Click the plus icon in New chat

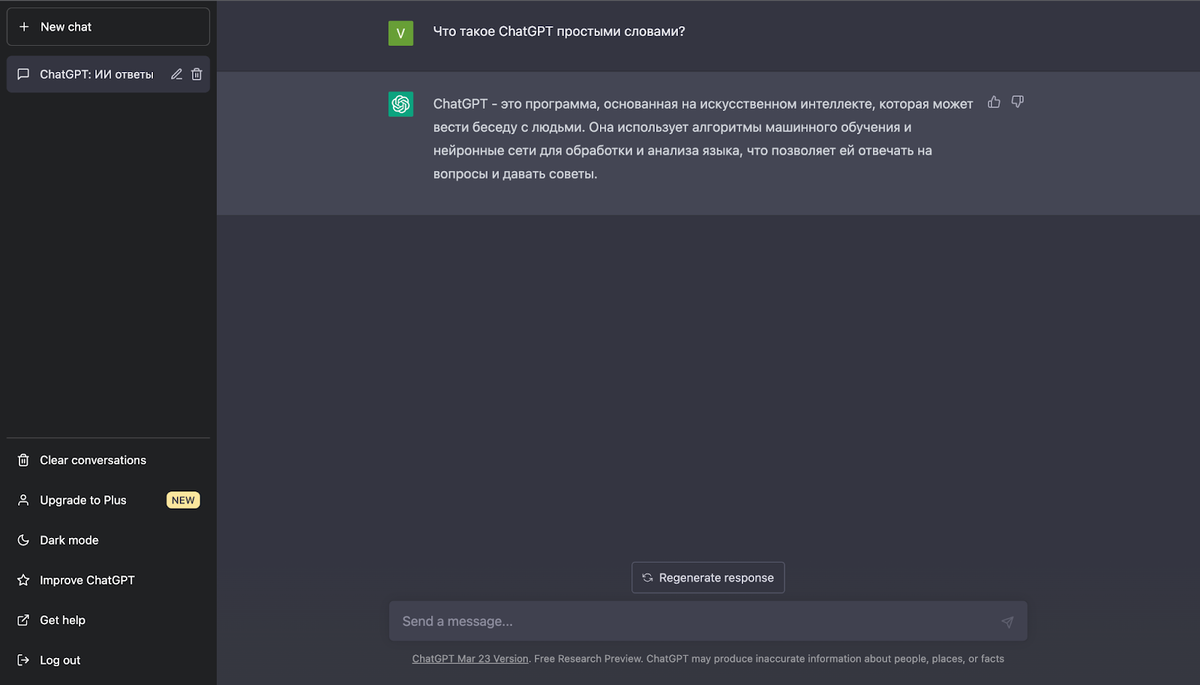coord(24,27)
